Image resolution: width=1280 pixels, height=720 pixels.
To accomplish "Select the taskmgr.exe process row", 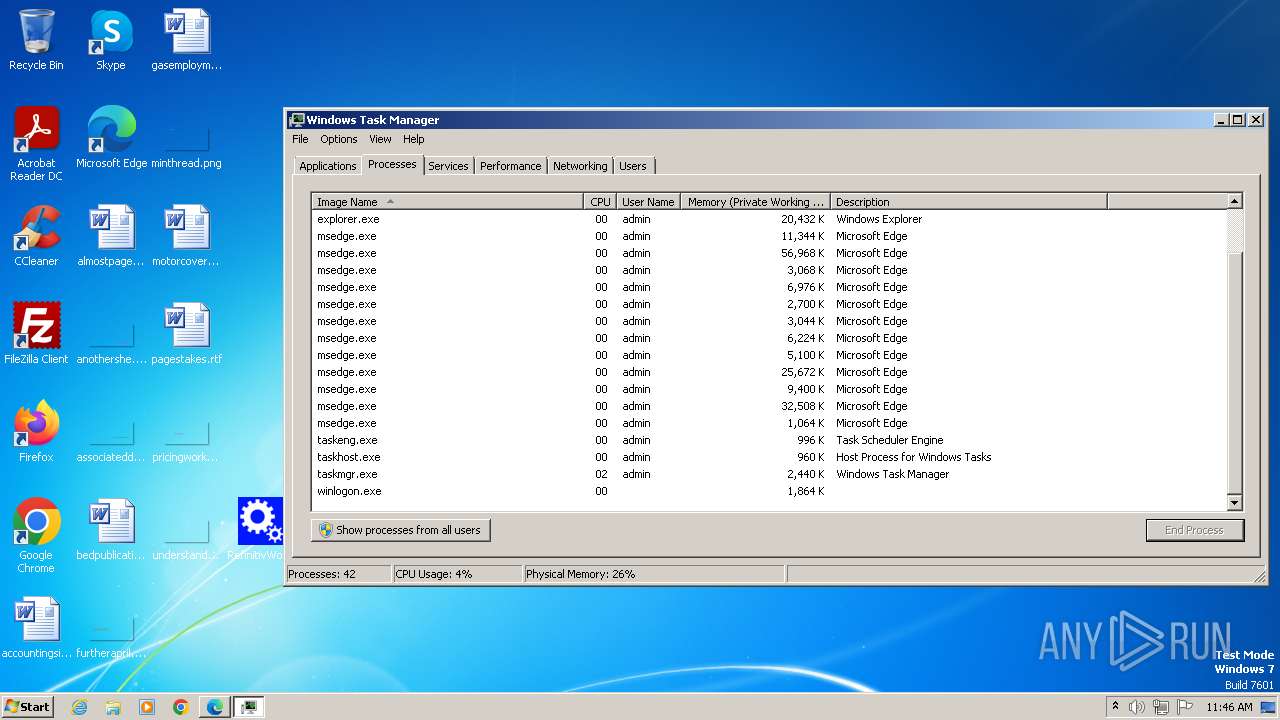I will pyautogui.click(x=768, y=474).
